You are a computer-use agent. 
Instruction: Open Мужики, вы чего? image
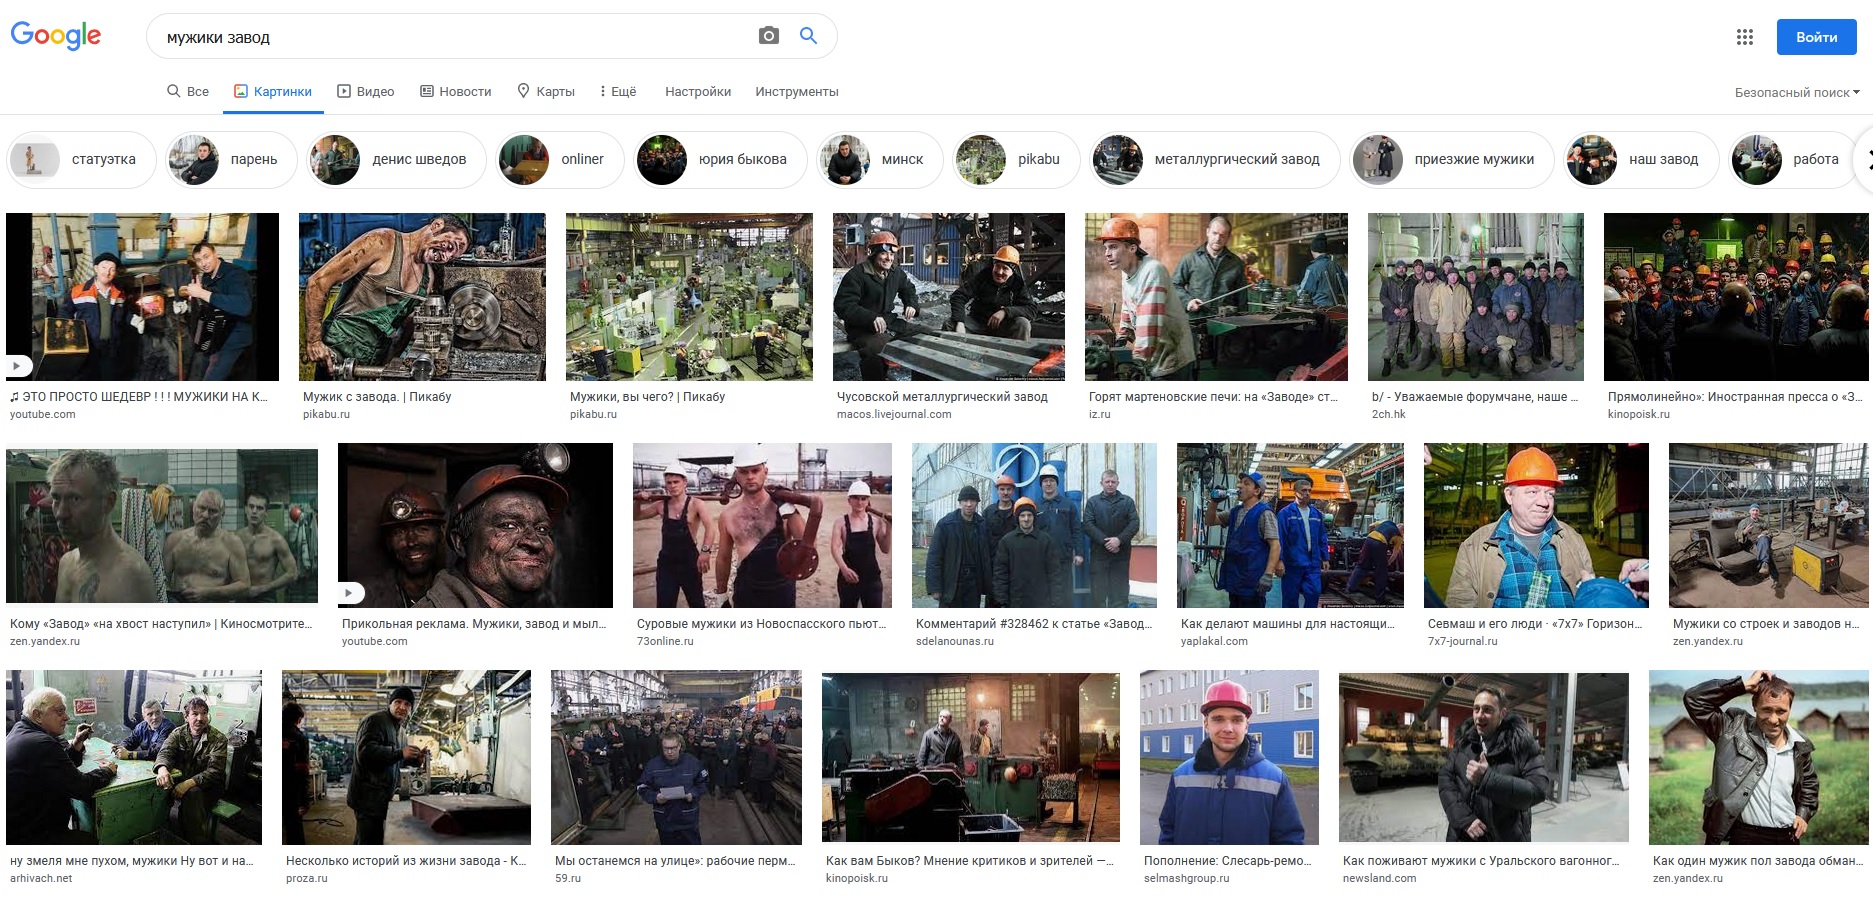pyautogui.click(x=689, y=296)
